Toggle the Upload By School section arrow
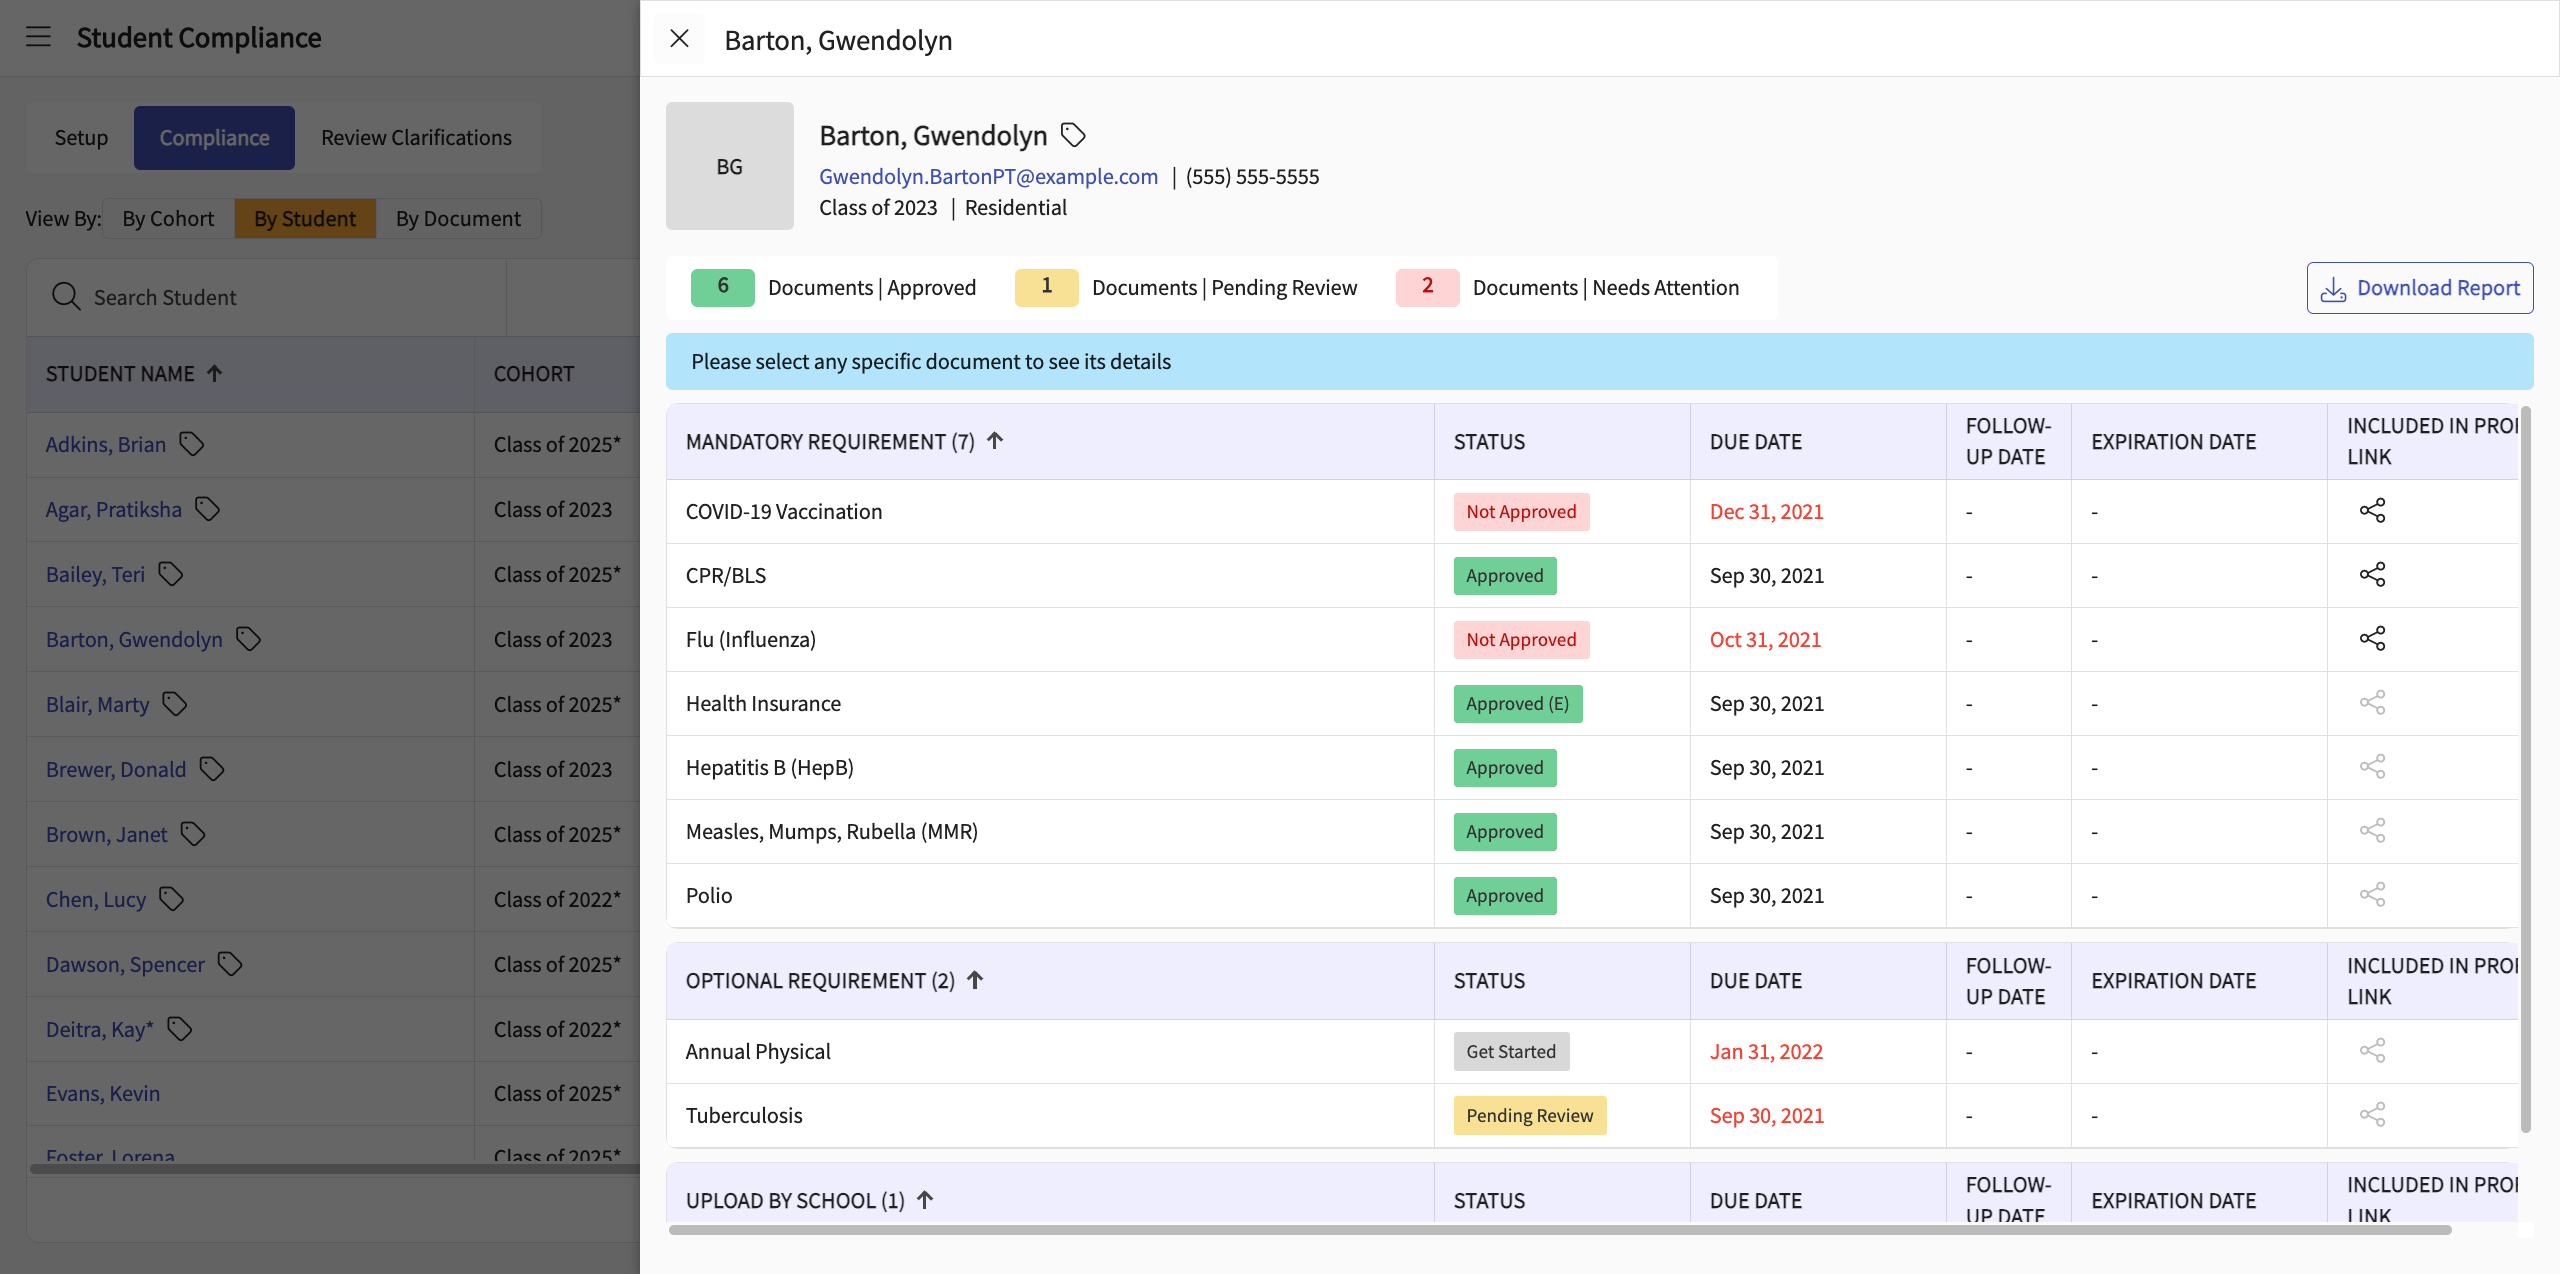Image resolution: width=2560 pixels, height=1274 pixels. tap(925, 1200)
